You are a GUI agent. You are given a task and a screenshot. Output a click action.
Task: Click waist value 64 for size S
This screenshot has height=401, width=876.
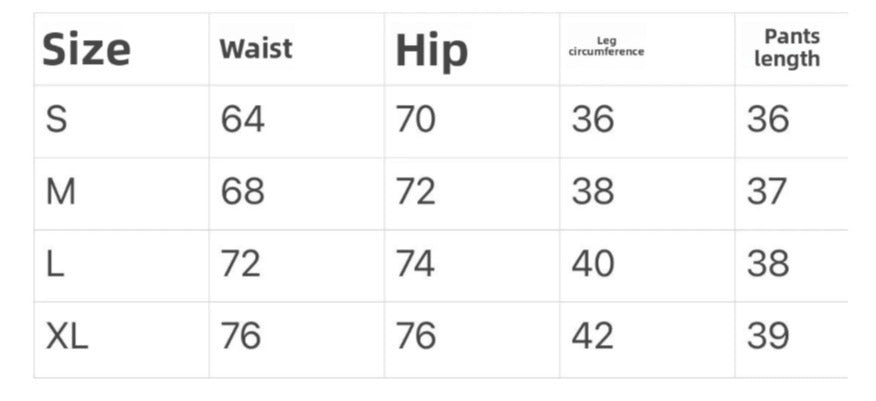click(x=243, y=120)
